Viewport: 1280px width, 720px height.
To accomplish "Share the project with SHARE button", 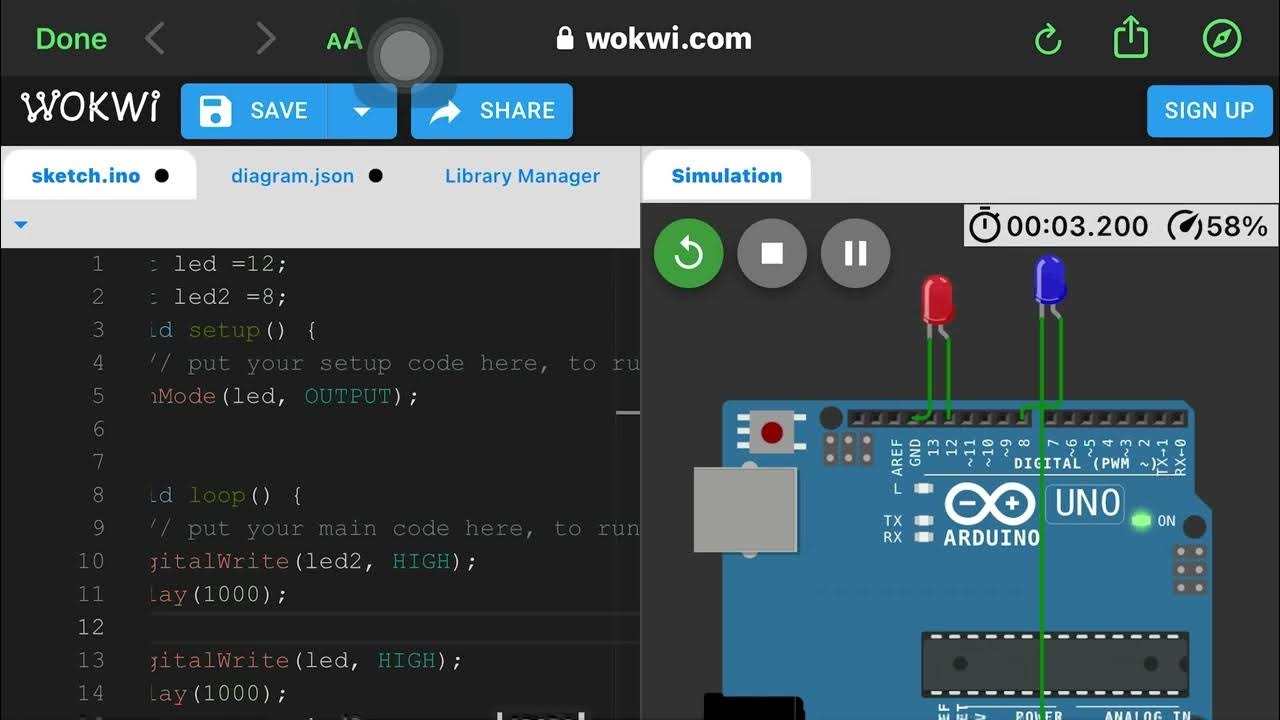I will pos(492,111).
